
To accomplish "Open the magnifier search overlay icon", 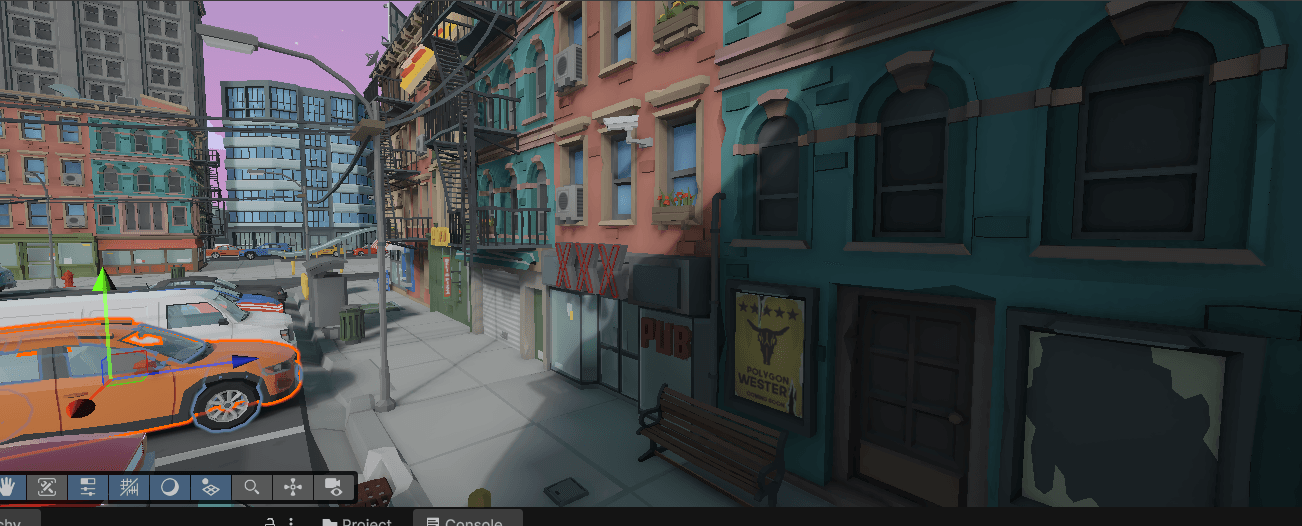I will 252,487.
